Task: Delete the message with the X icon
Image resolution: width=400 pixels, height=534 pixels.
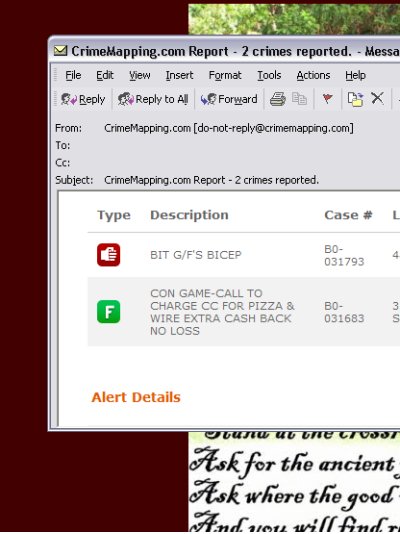Action: [x=377, y=98]
